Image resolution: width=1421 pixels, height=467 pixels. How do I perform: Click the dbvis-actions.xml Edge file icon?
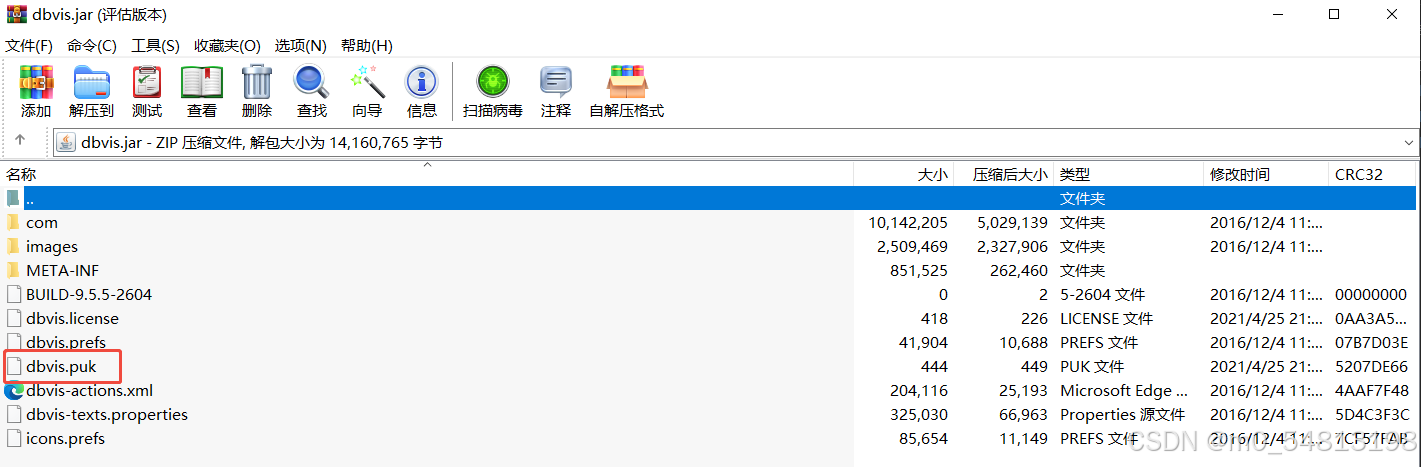(13, 390)
